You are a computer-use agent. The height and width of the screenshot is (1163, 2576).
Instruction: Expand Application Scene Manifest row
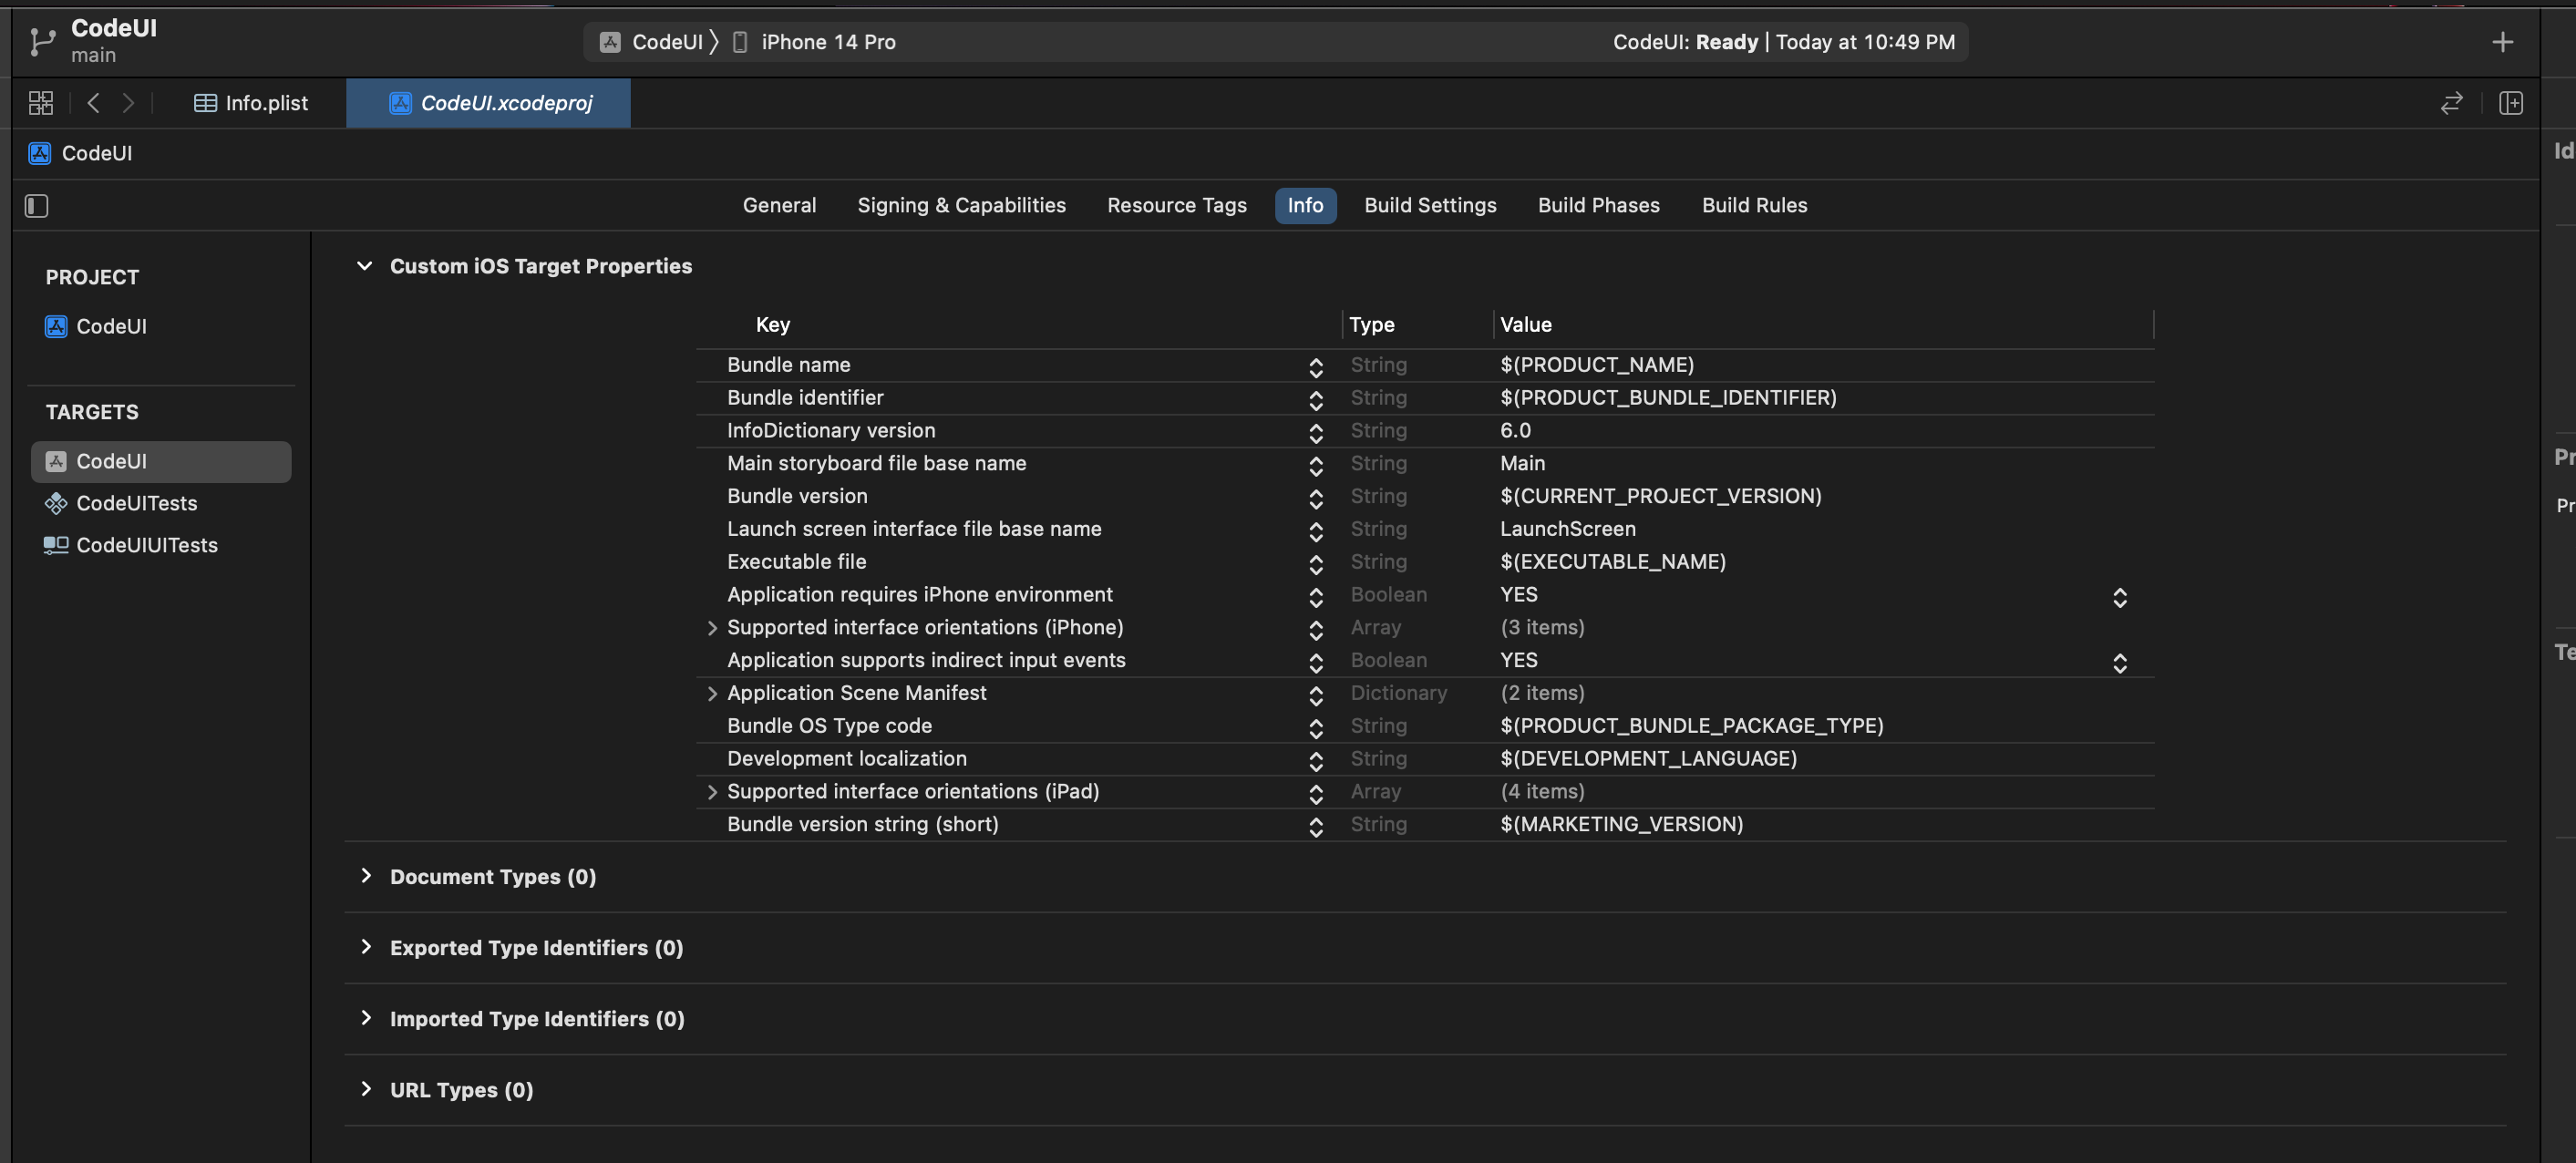(712, 693)
